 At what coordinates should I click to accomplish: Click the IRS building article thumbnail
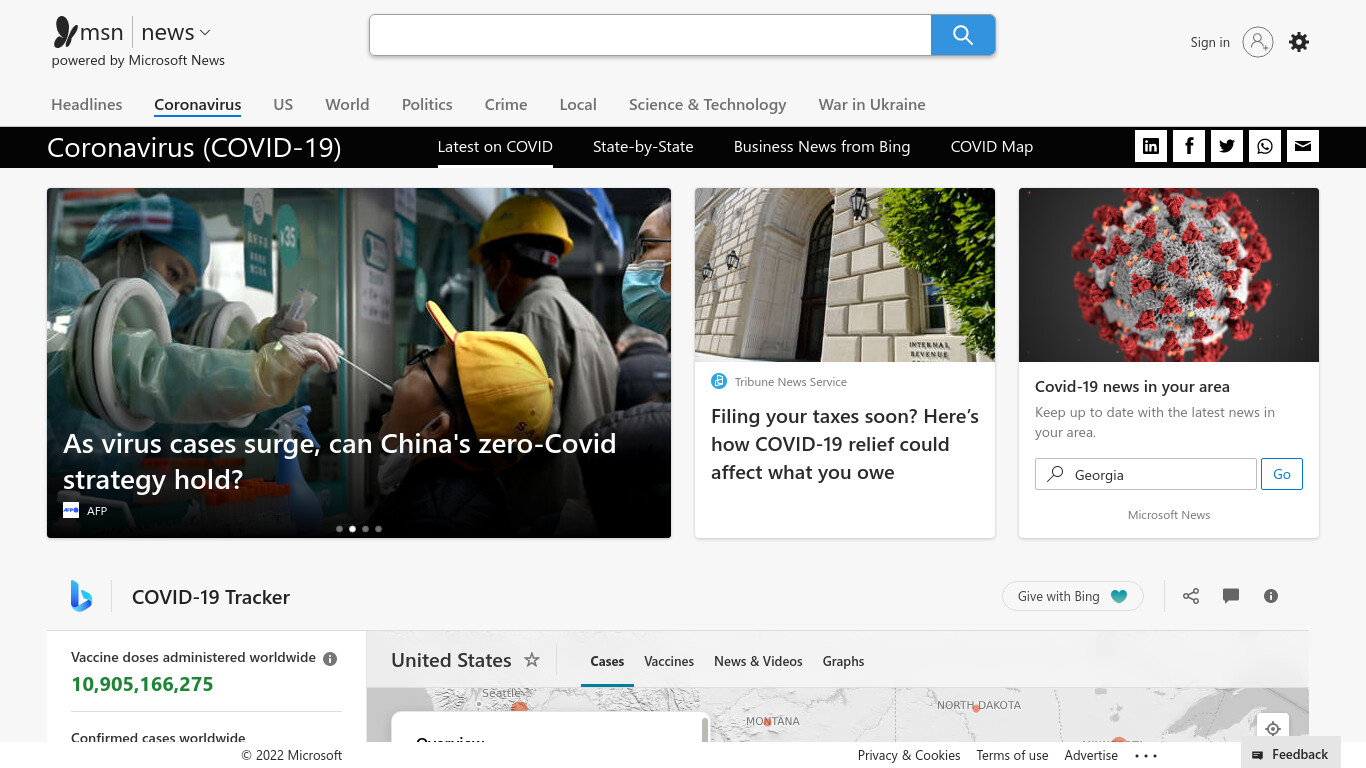[x=845, y=275]
